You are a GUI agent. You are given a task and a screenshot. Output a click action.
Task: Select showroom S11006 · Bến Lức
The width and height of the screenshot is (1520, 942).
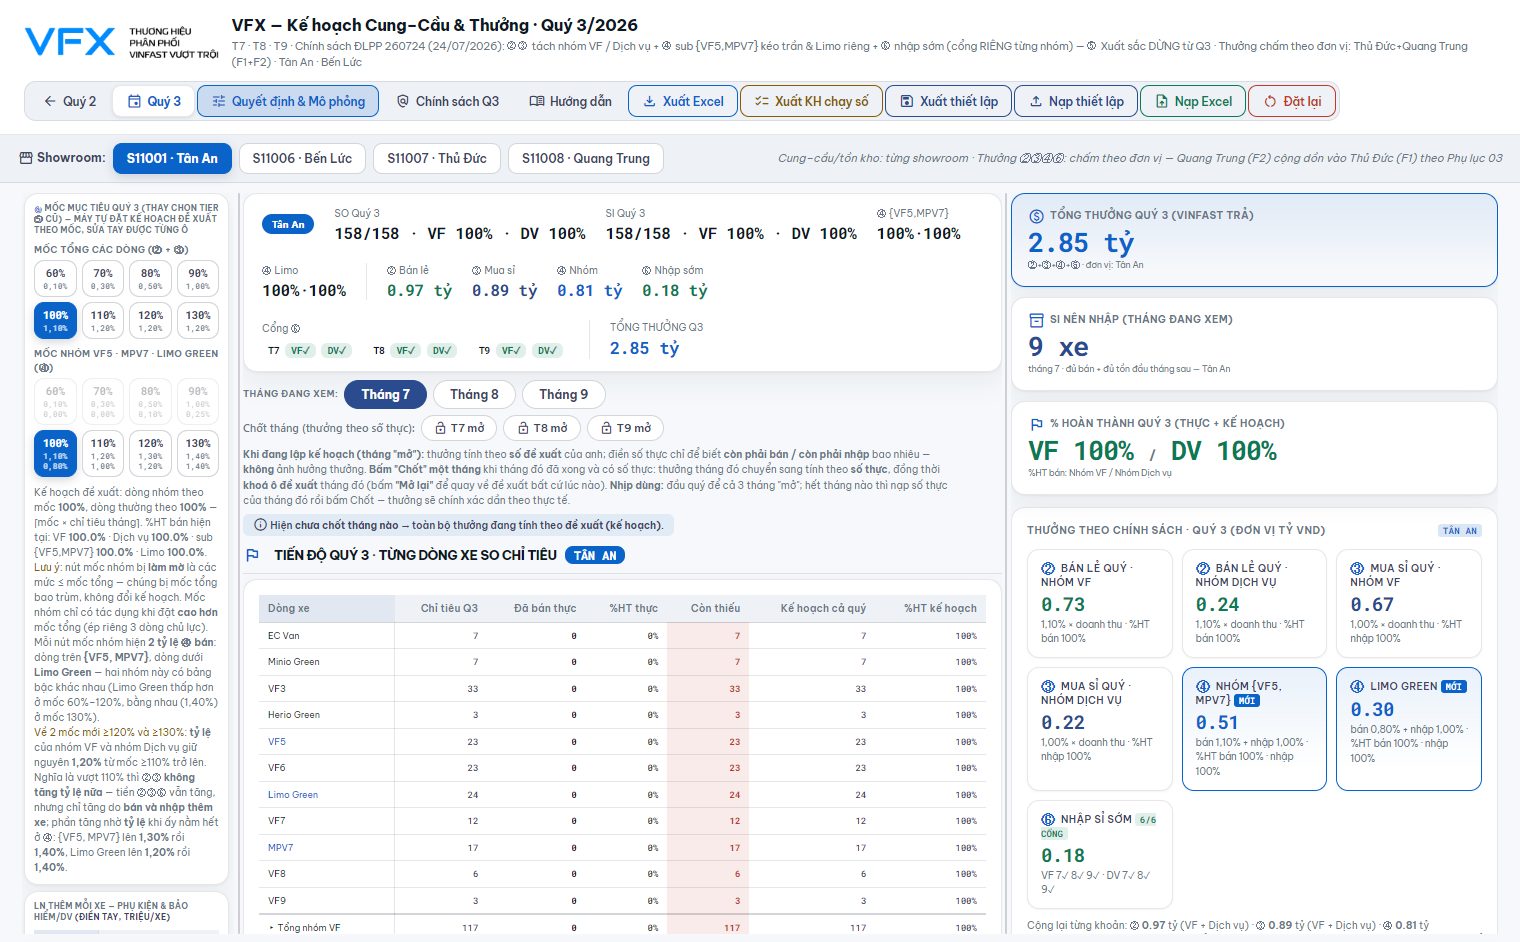(302, 158)
